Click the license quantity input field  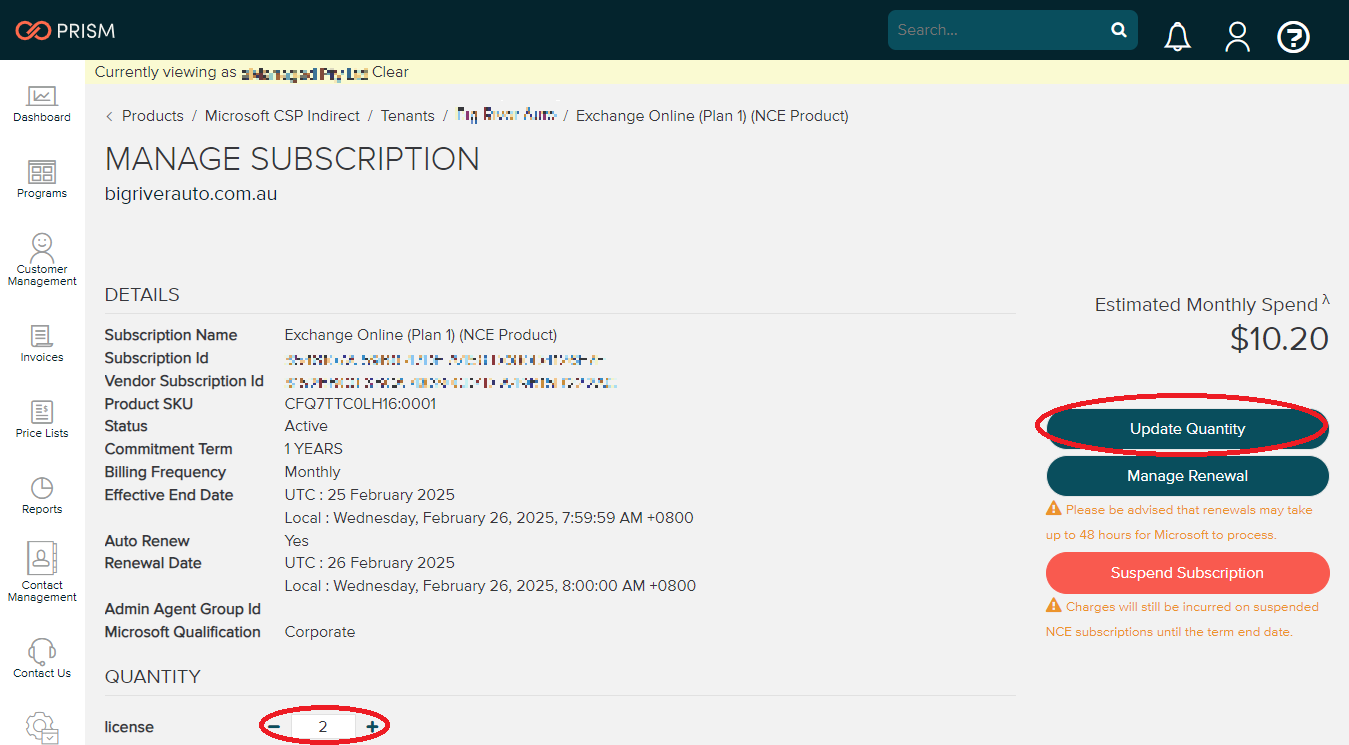point(323,727)
